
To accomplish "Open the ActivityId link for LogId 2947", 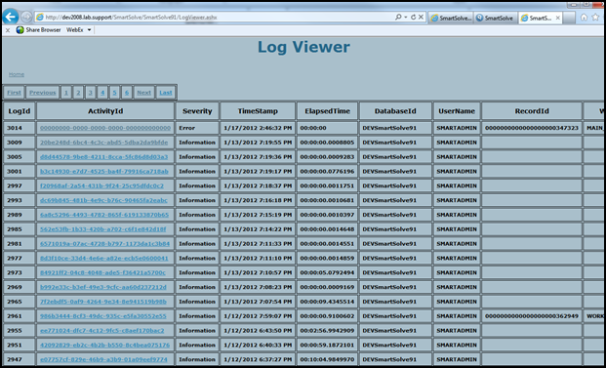I will pyautogui.click(x=104, y=359).
